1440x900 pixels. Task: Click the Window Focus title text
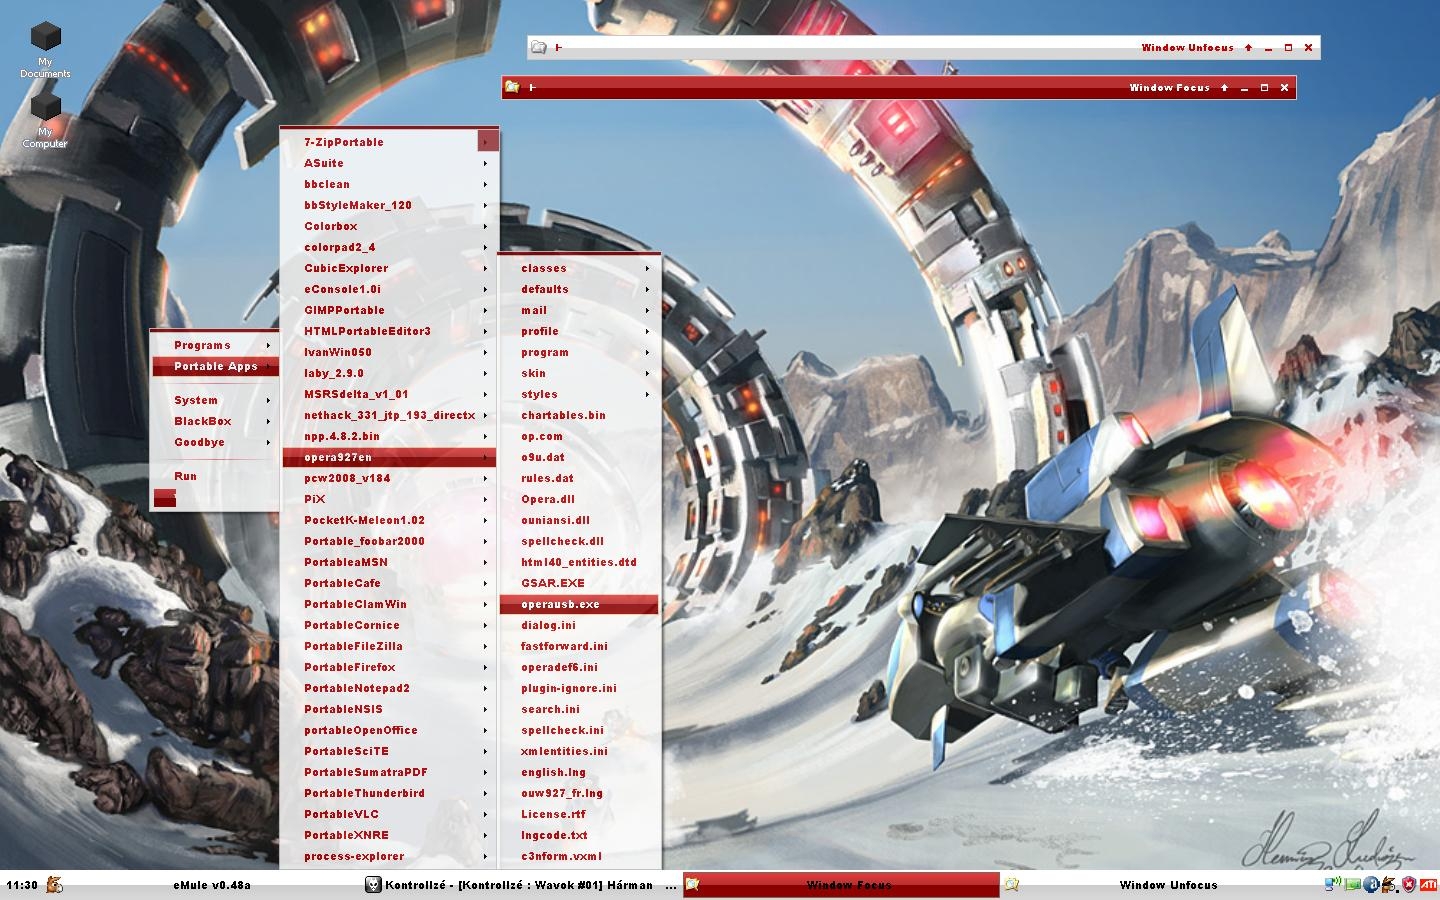(1169, 88)
